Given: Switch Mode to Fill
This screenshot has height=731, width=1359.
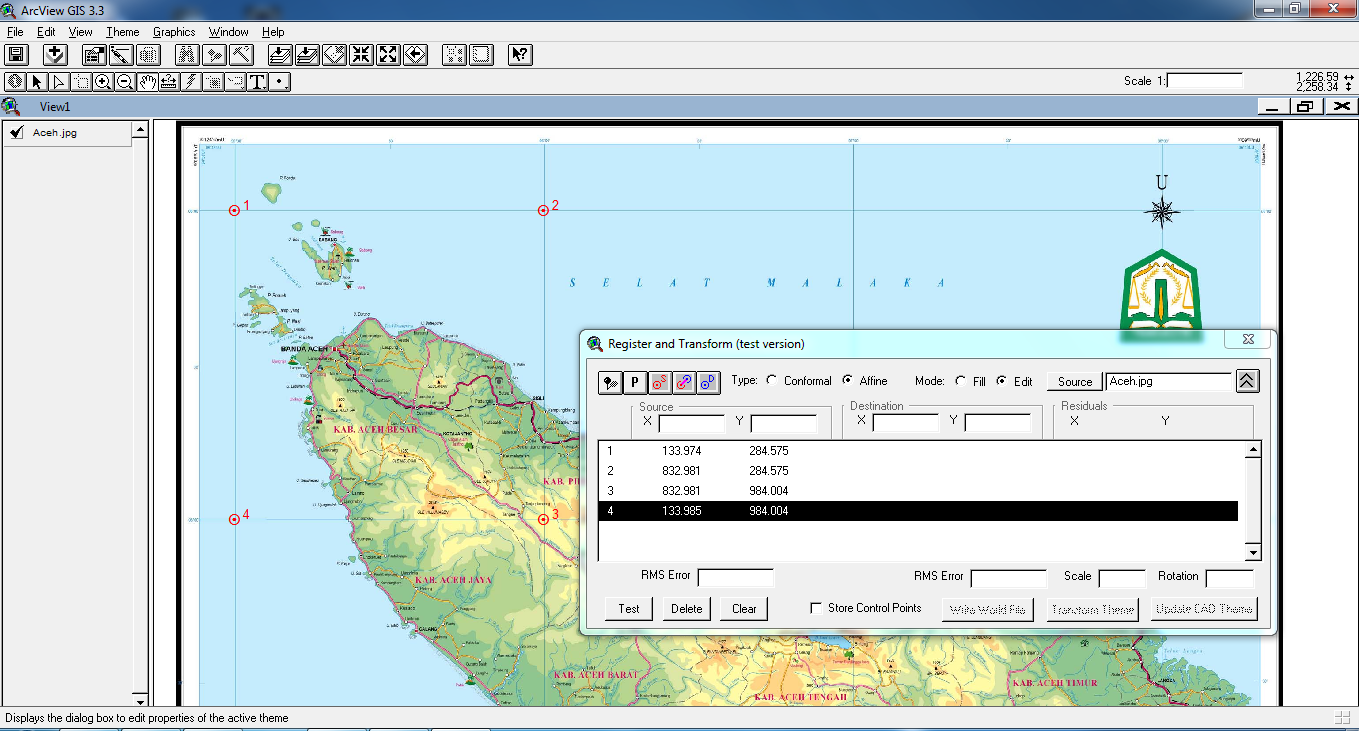Looking at the screenshot, I should click(959, 380).
